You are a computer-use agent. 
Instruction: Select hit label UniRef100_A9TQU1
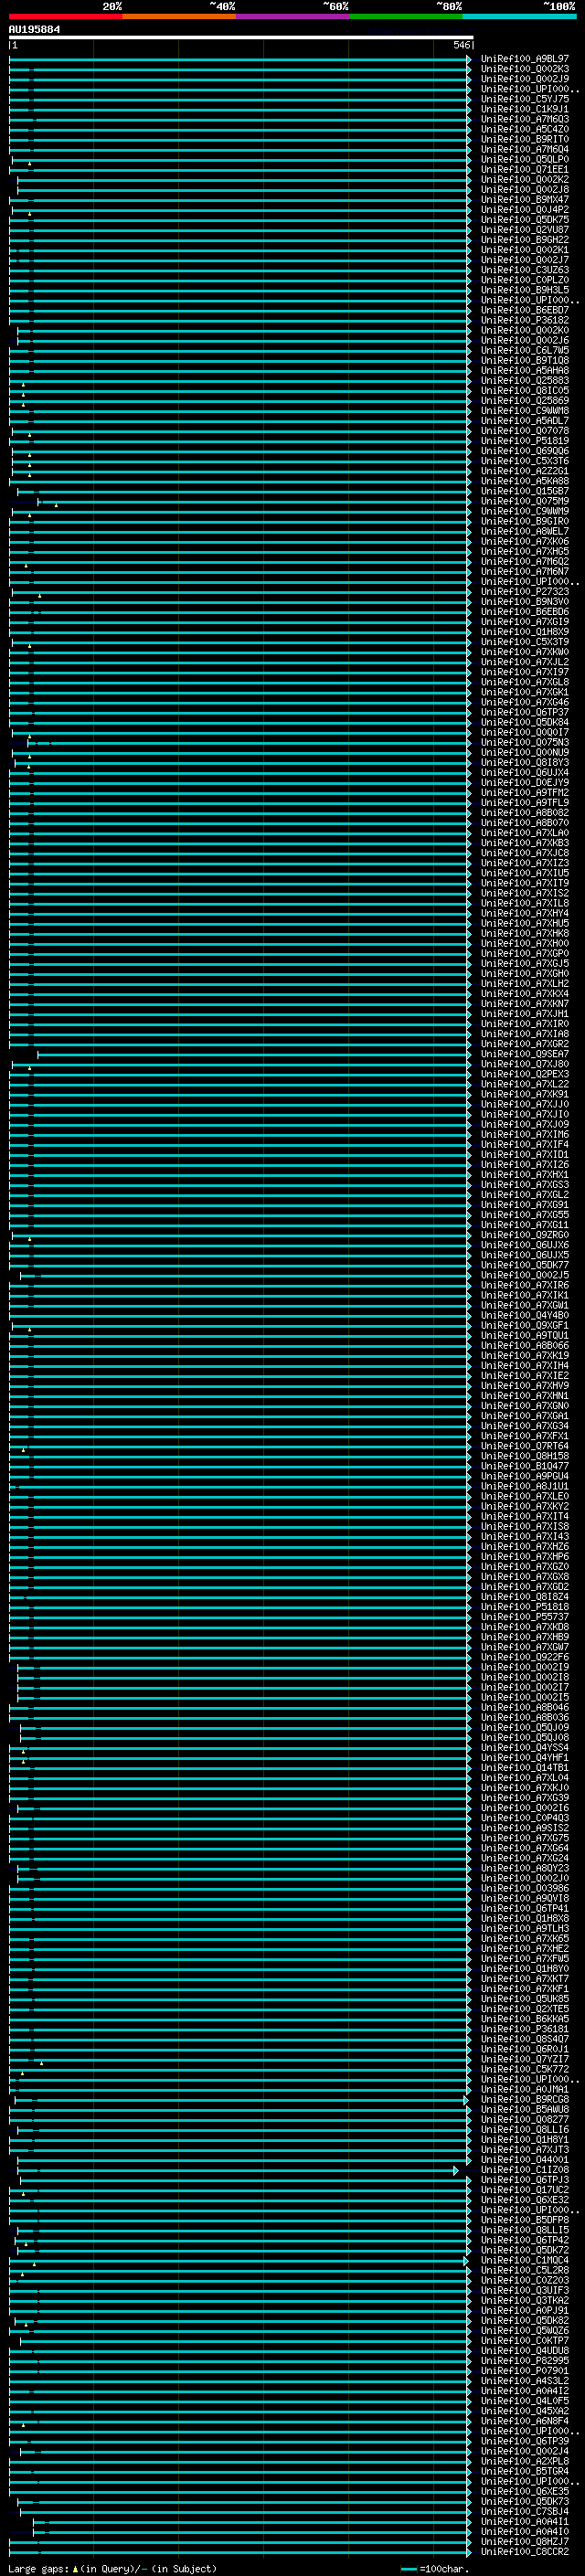pos(524,1335)
